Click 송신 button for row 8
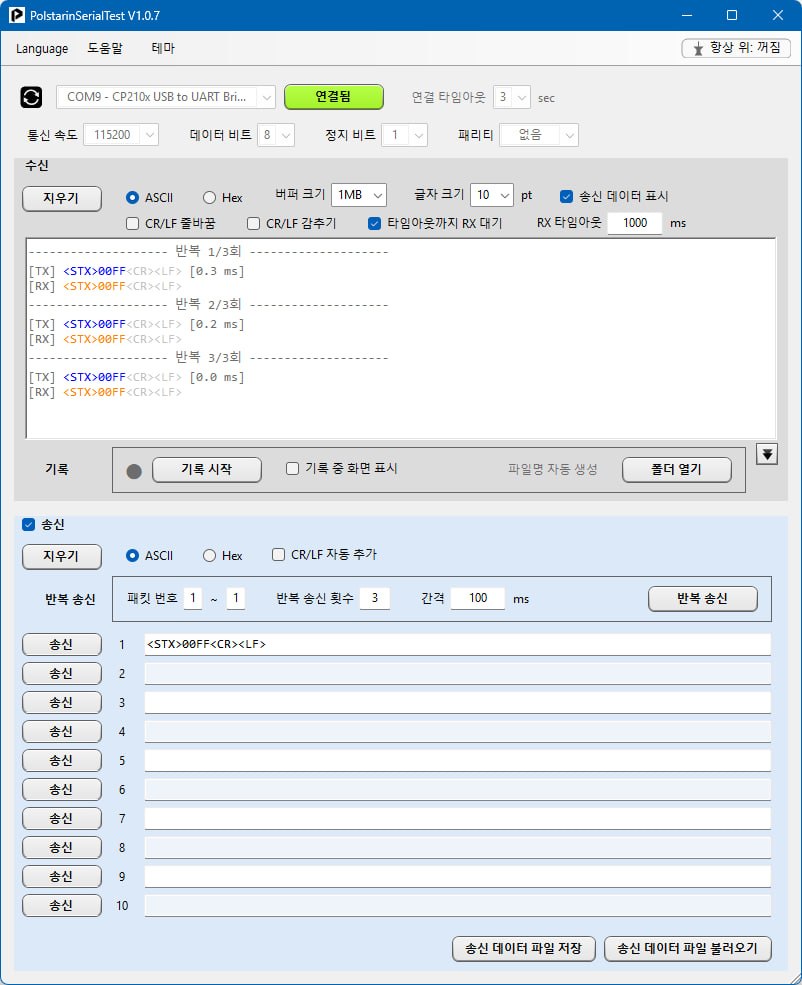The height and width of the screenshot is (985, 802). [62, 847]
